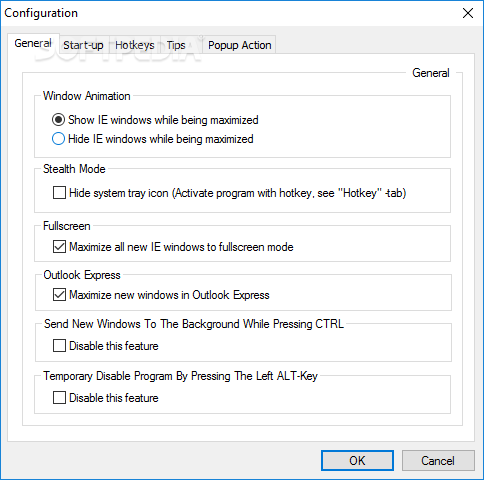This screenshot has height=480, width=484.
Task: Confirm settings with the OK button
Action: pos(357,461)
